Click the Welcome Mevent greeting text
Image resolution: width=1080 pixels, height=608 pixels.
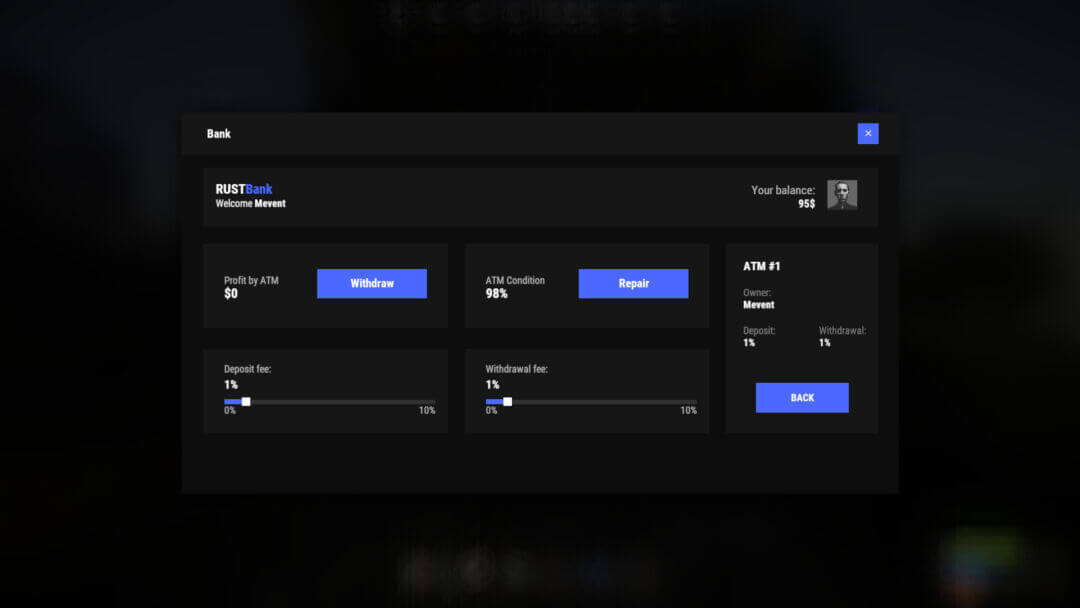(x=249, y=202)
